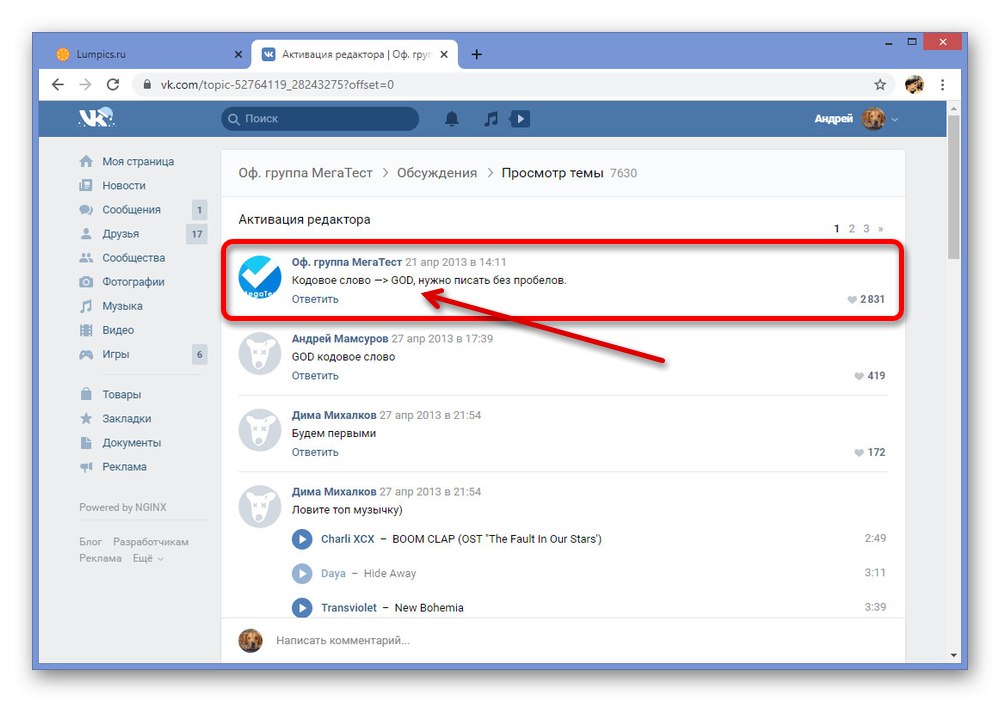Open a new browser tab with plus

[x=476, y=54]
